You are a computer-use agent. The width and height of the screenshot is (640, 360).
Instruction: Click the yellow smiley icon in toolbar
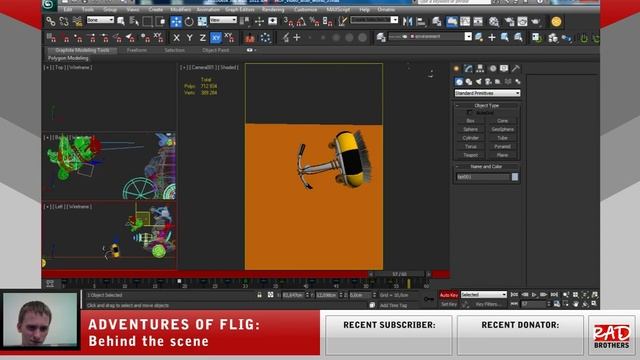(556, 21)
